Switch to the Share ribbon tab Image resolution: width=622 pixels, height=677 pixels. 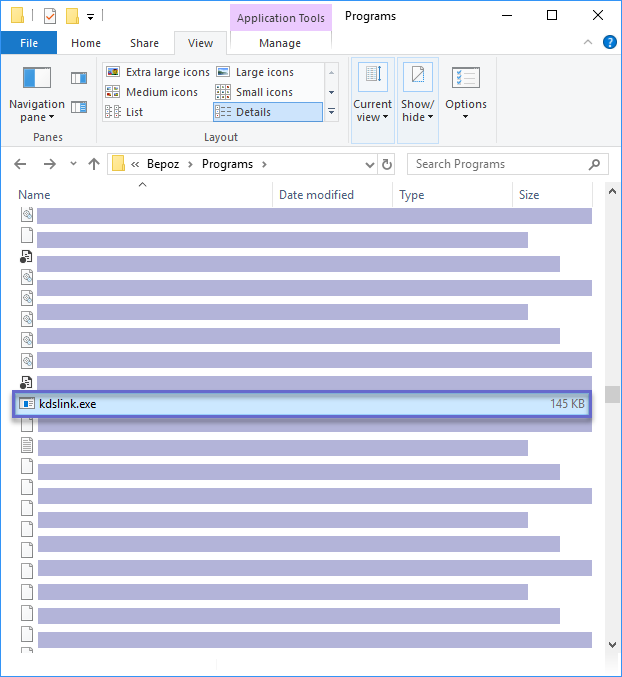144,43
